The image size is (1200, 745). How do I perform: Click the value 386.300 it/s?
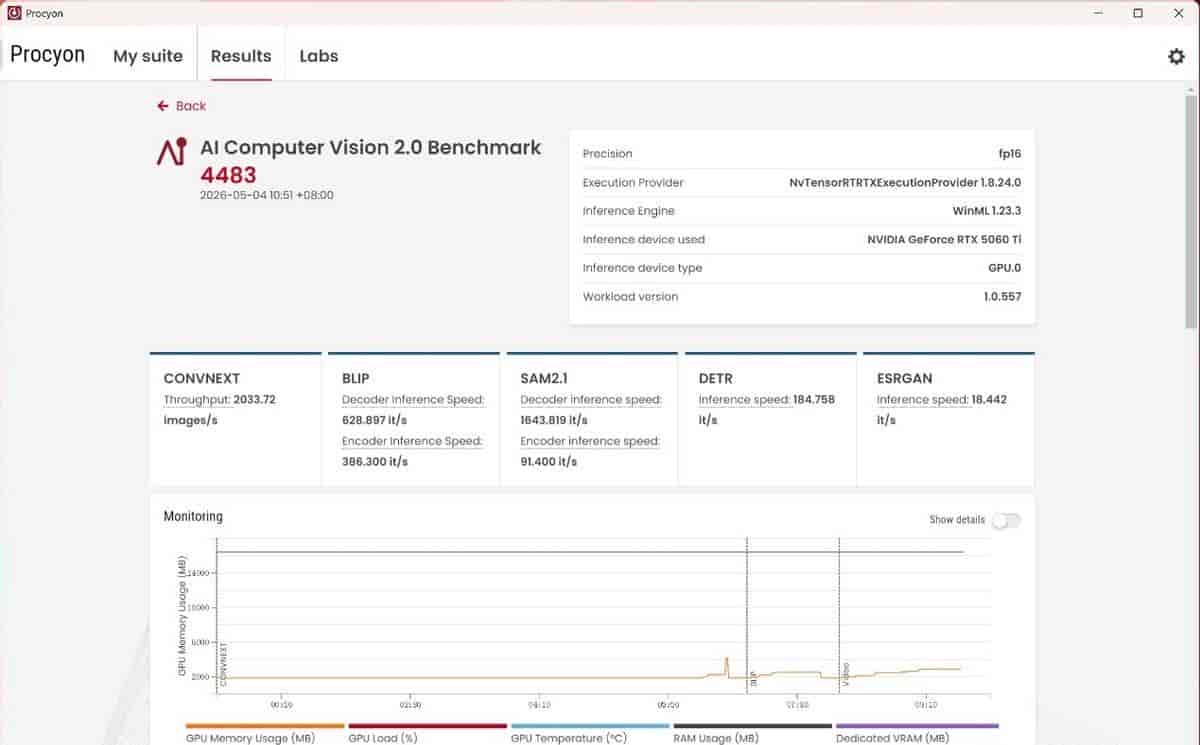[375, 462]
